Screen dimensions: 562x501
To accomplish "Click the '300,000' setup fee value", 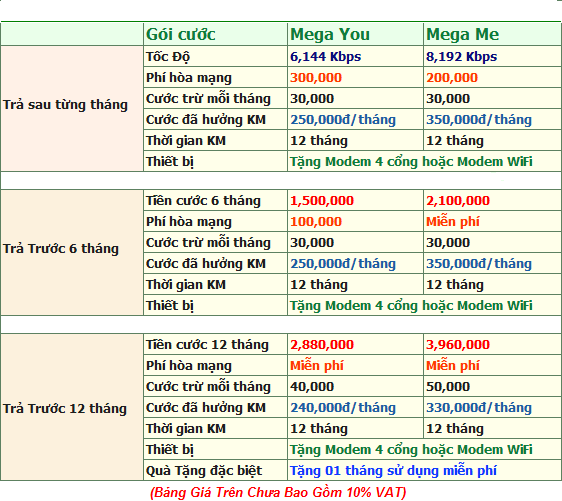I will click(x=316, y=78).
